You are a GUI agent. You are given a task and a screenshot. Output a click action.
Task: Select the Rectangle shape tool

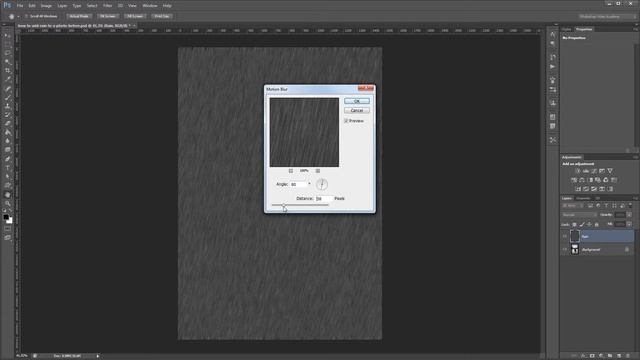[7, 186]
